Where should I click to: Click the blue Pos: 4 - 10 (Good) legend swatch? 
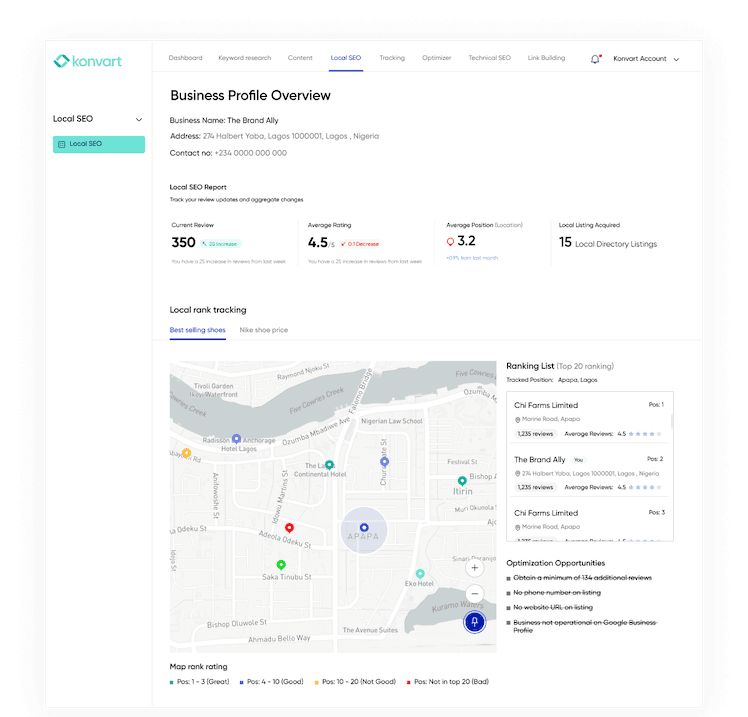coord(242,682)
